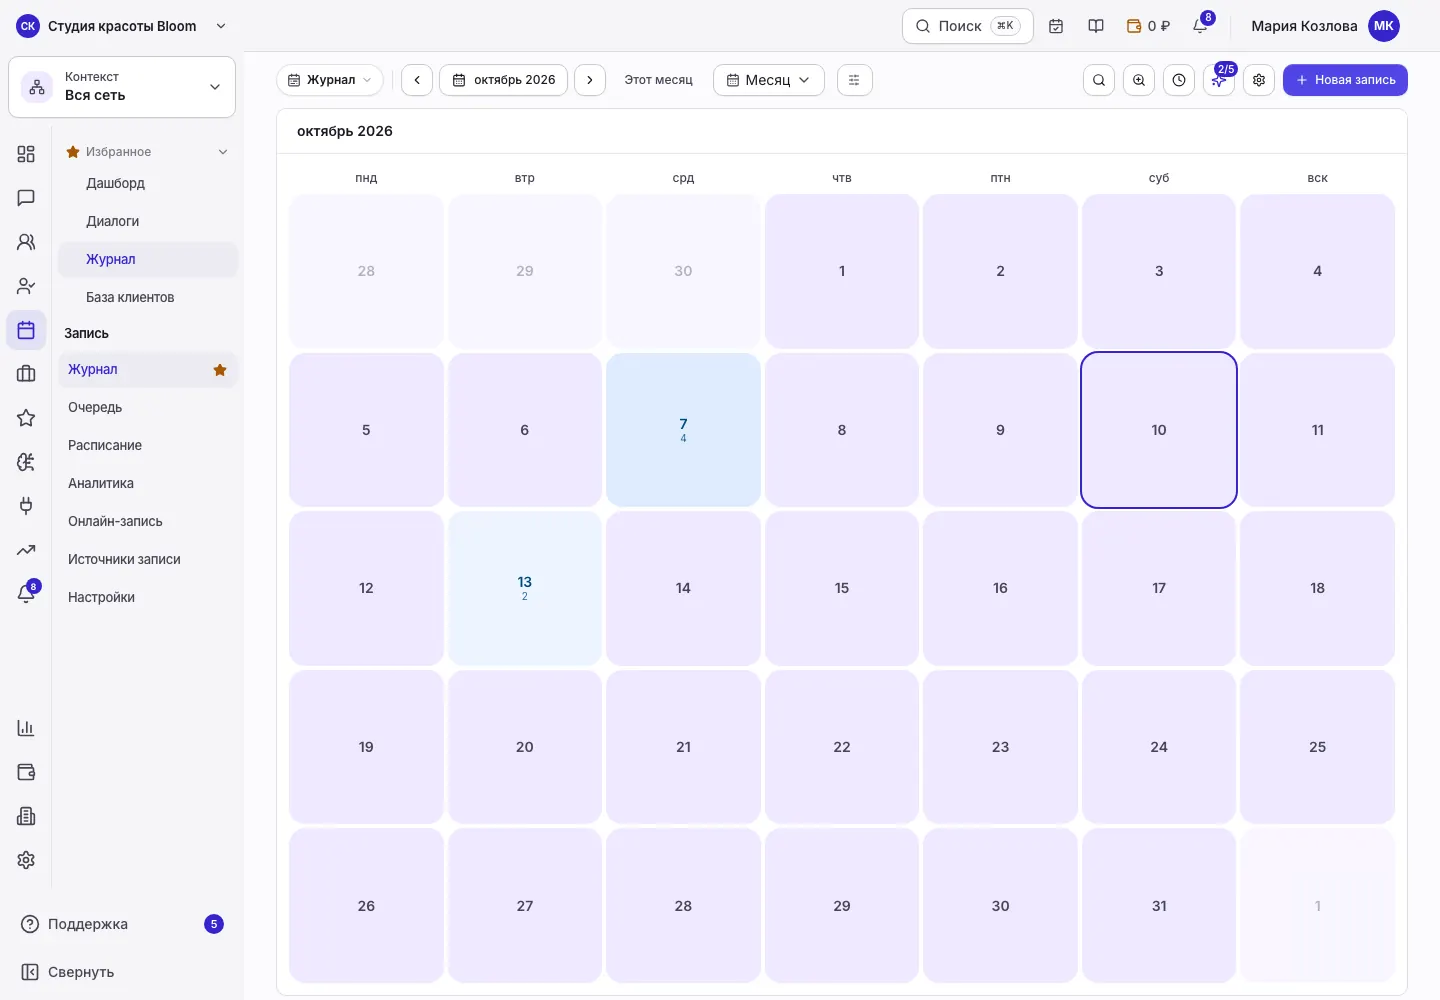The height and width of the screenshot is (1000, 1440).
Task: Select October 7 calendar day cell
Action: click(683, 430)
